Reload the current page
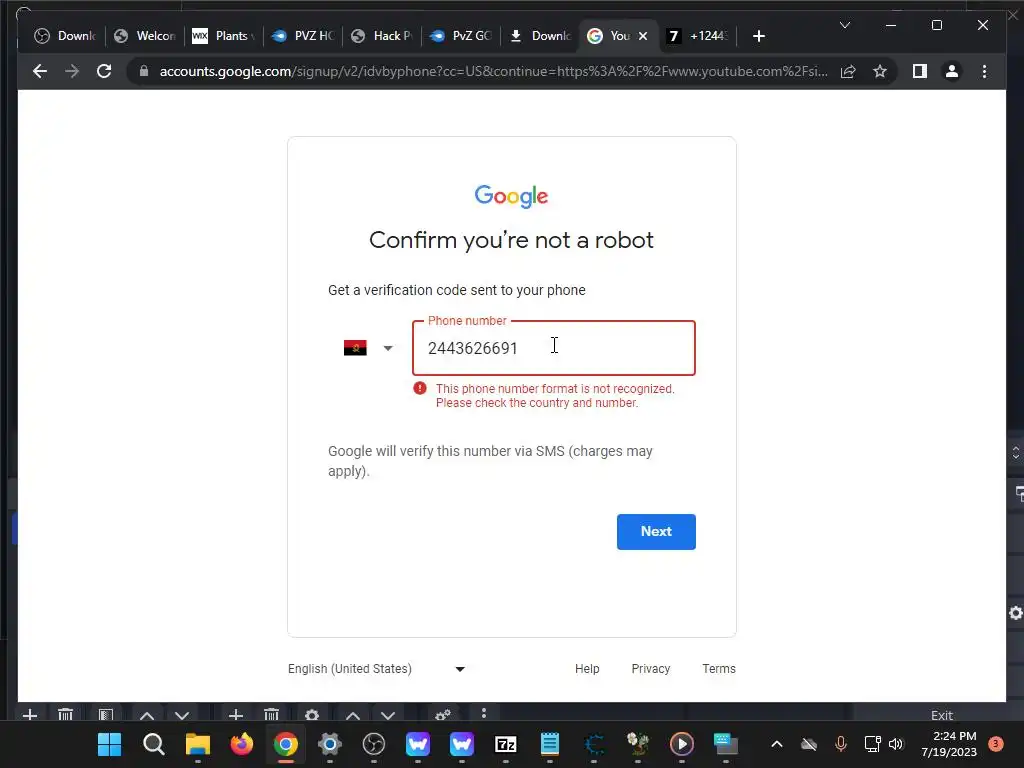Viewport: 1024px width, 768px height. tap(104, 71)
